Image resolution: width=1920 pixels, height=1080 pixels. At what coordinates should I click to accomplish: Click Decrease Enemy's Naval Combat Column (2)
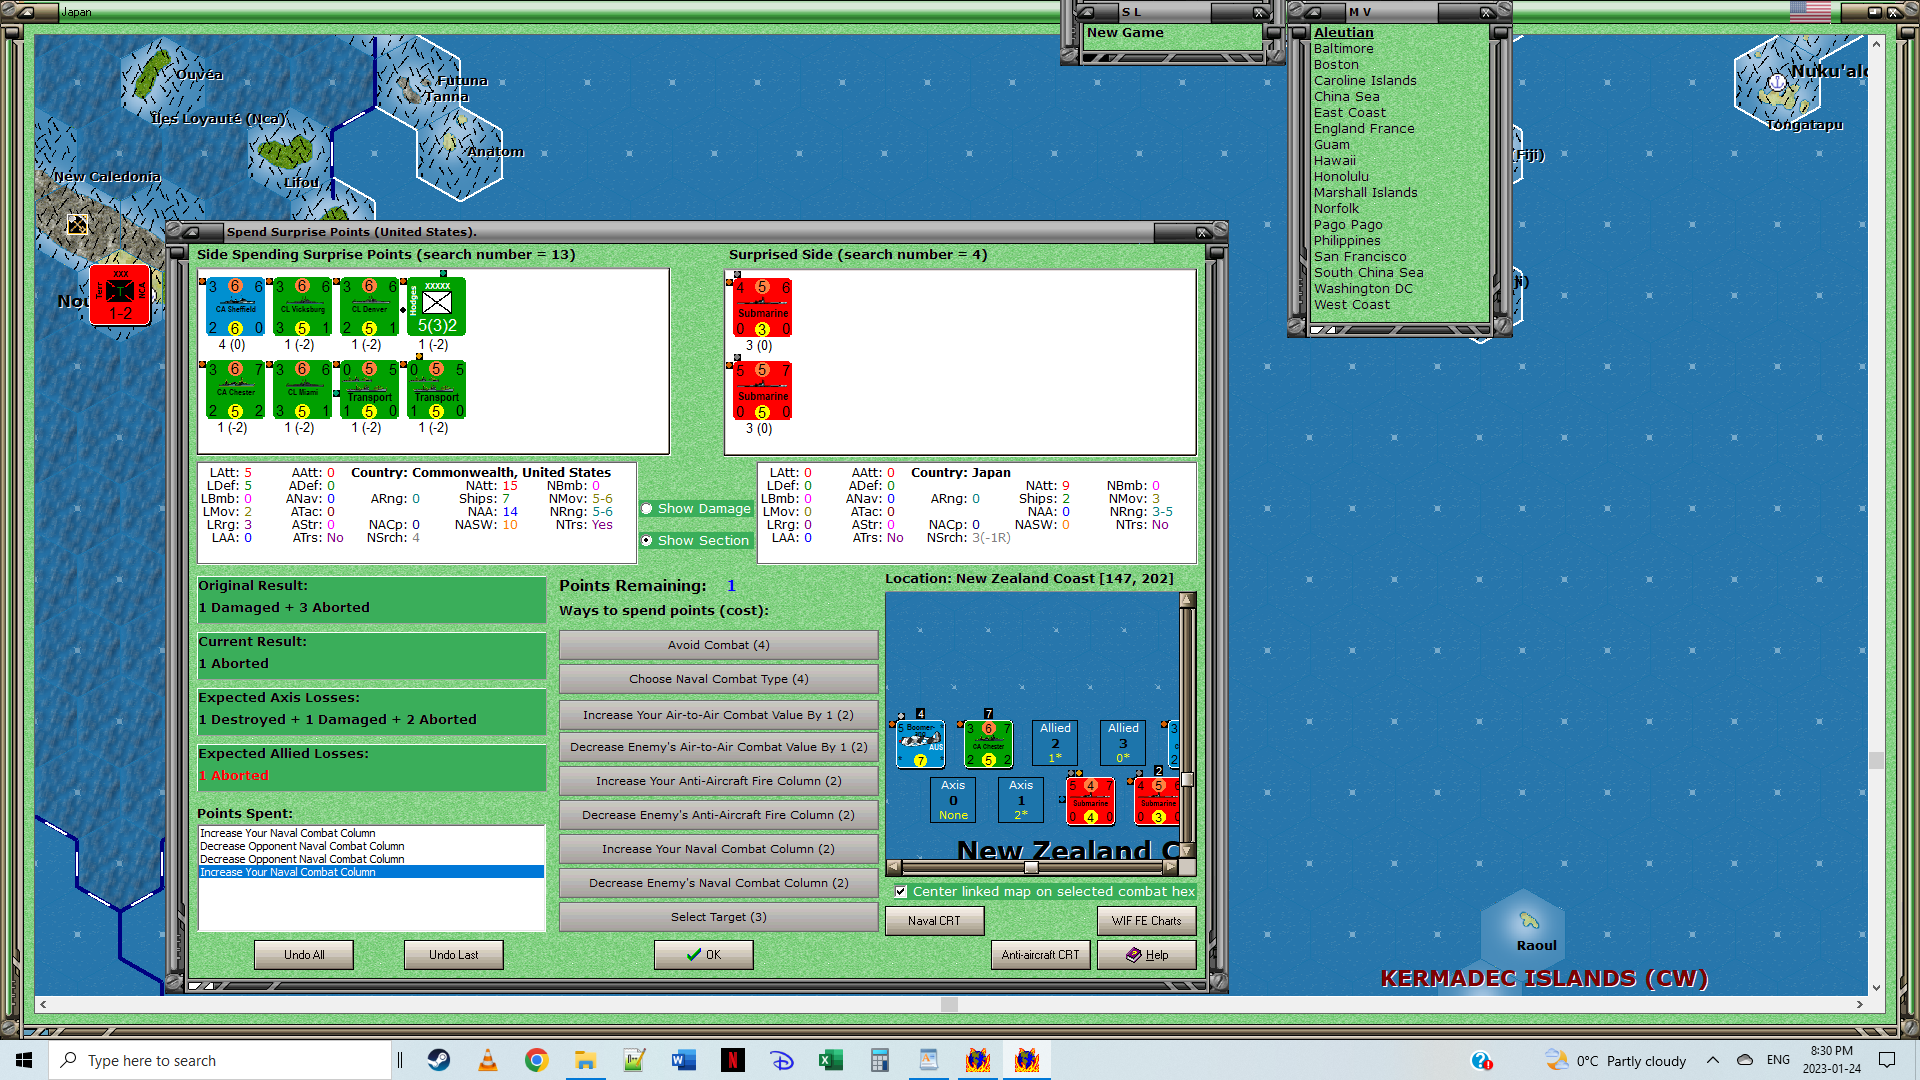pos(718,883)
